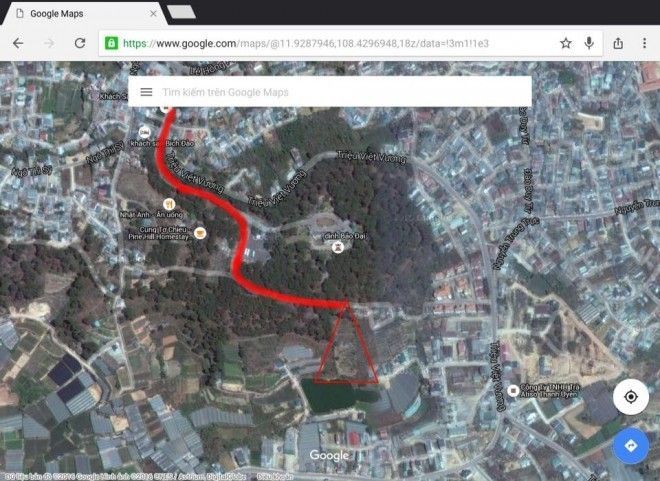Go back to the previous page
This screenshot has width=660, height=481.
point(18,44)
